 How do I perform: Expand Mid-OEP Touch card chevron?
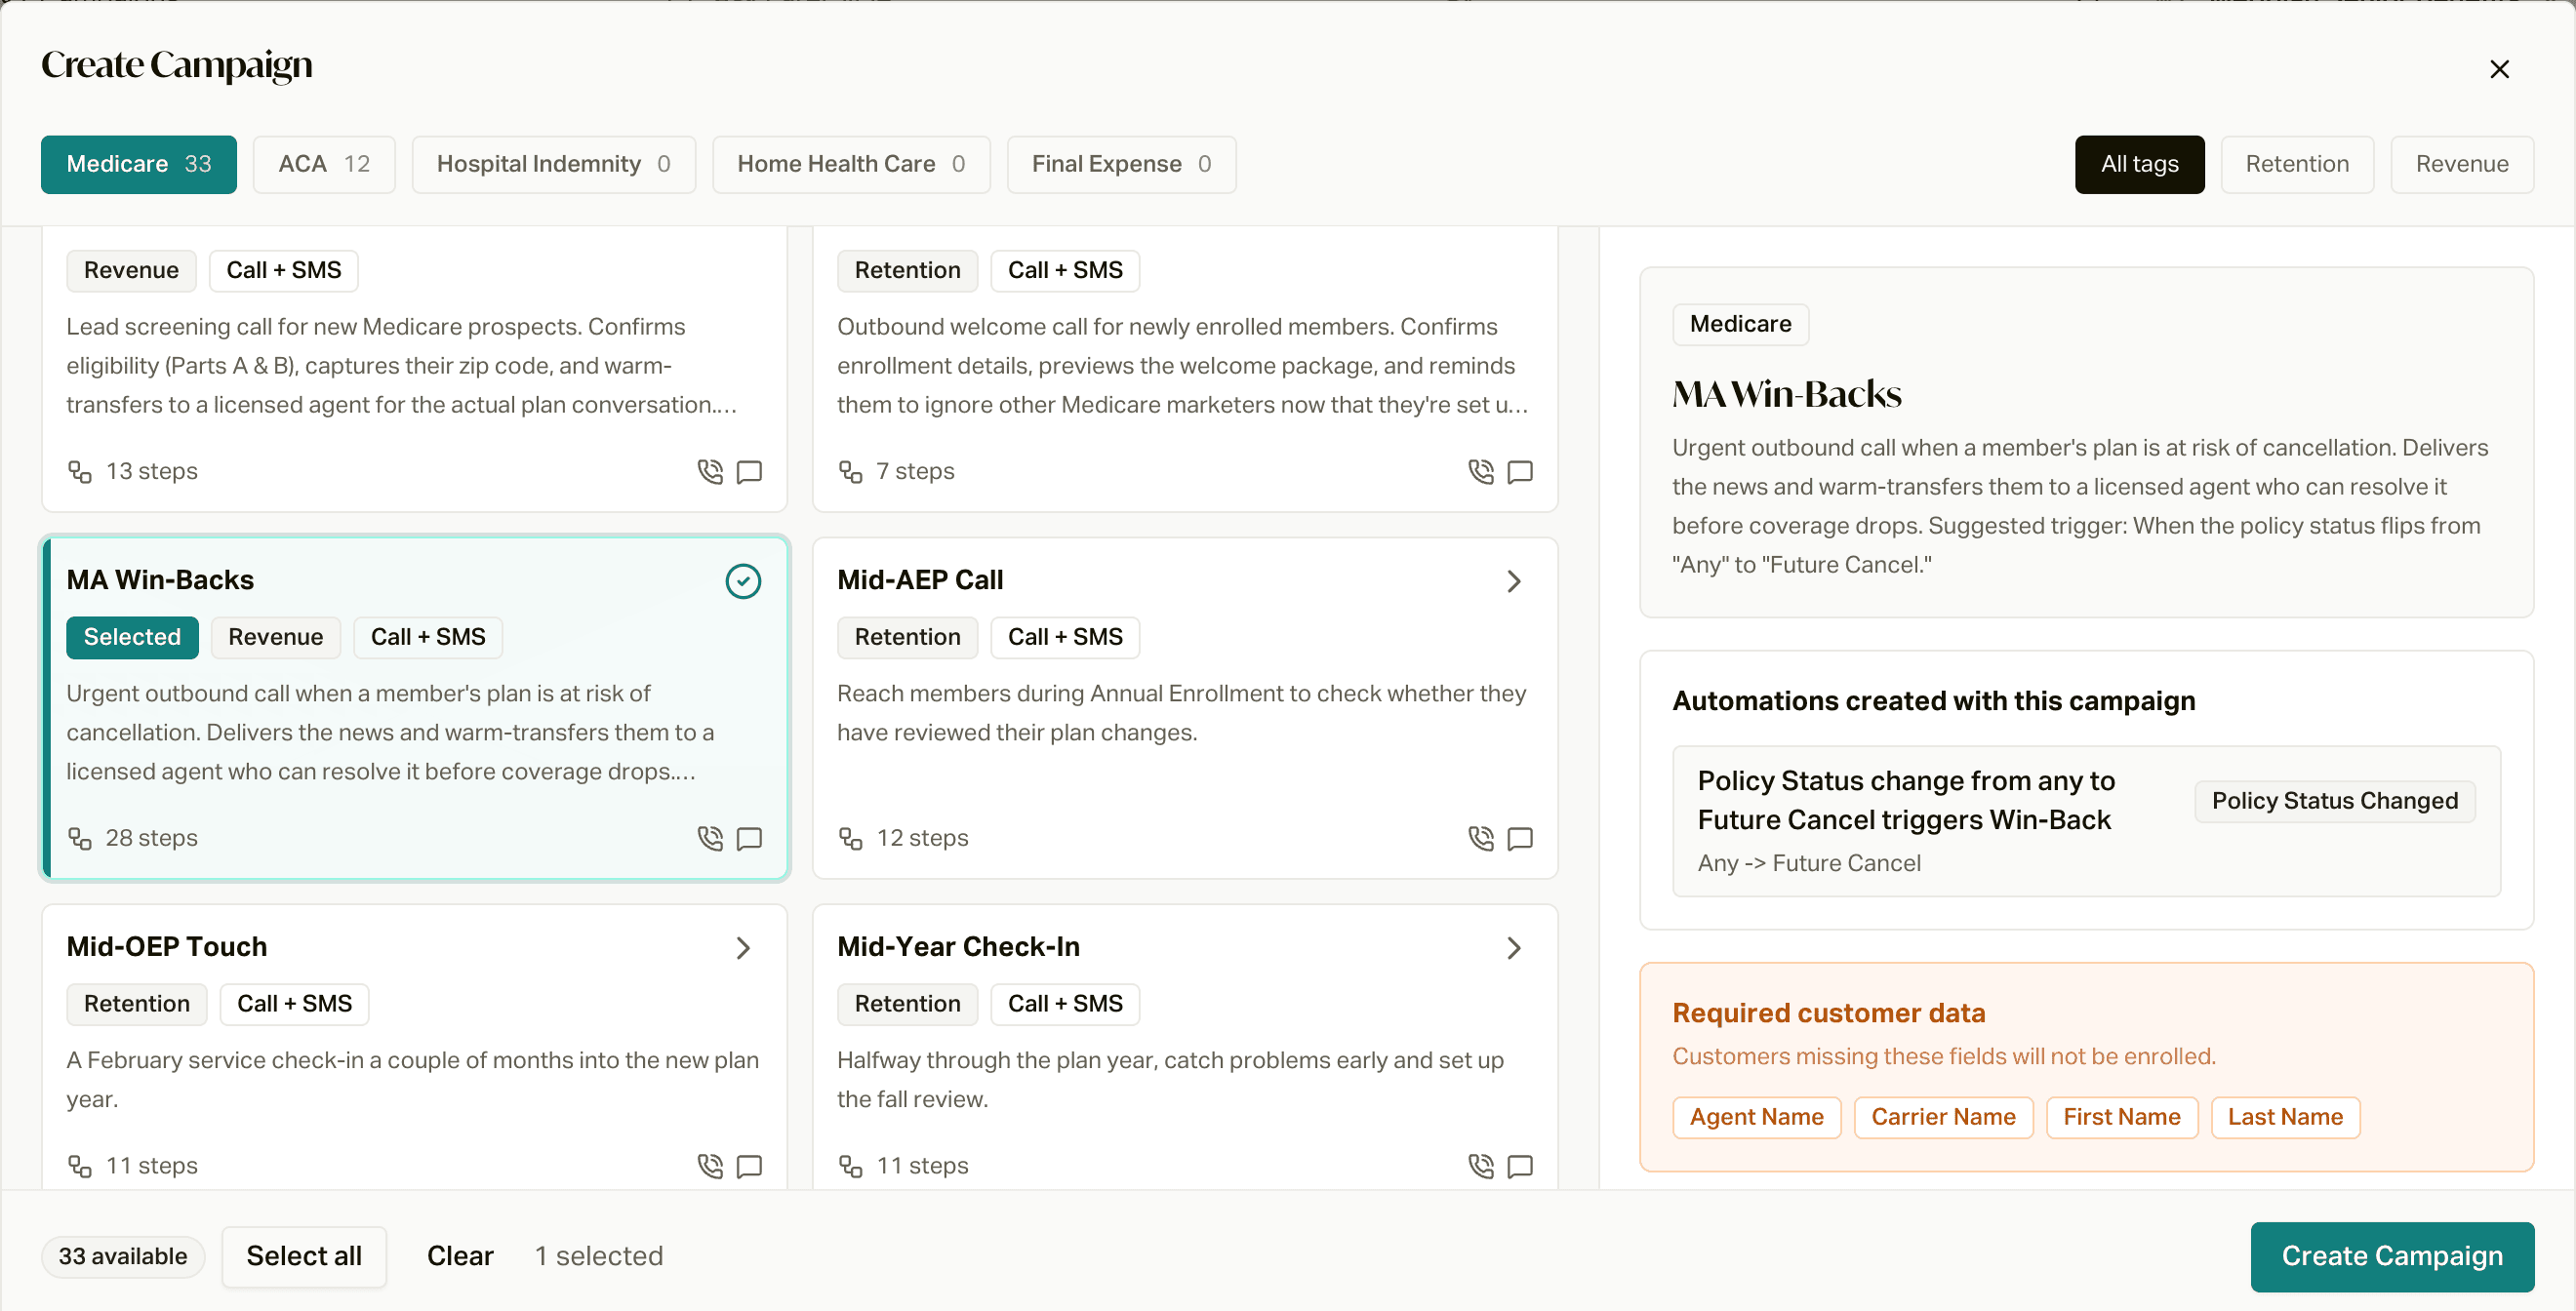[x=743, y=948]
